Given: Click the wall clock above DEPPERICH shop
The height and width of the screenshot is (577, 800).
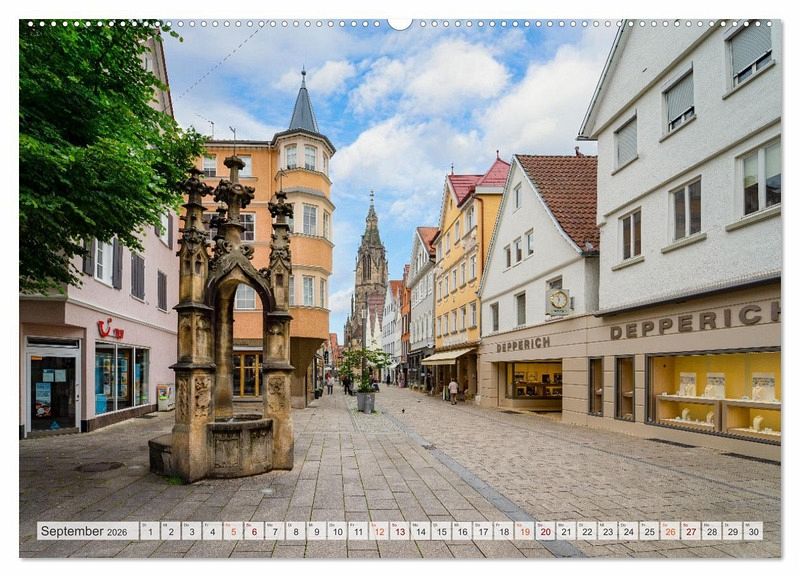Looking at the screenshot, I should 559,300.
